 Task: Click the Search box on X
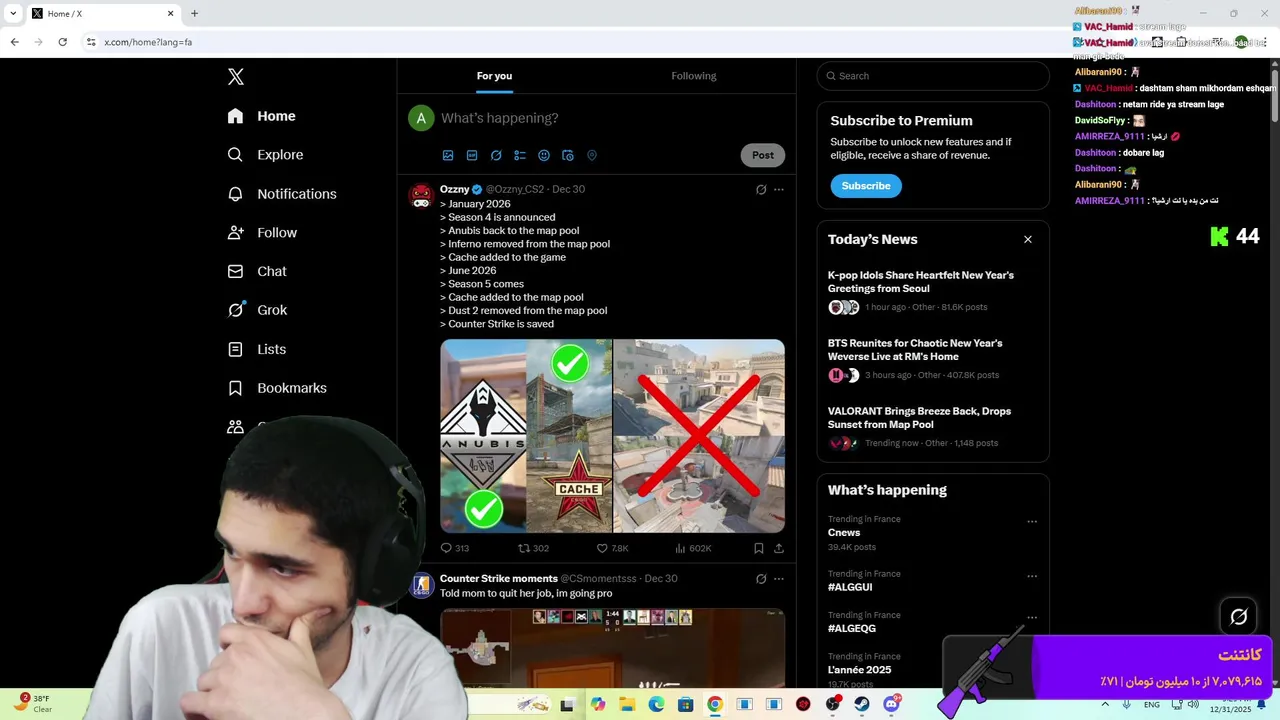(x=933, y=76)
